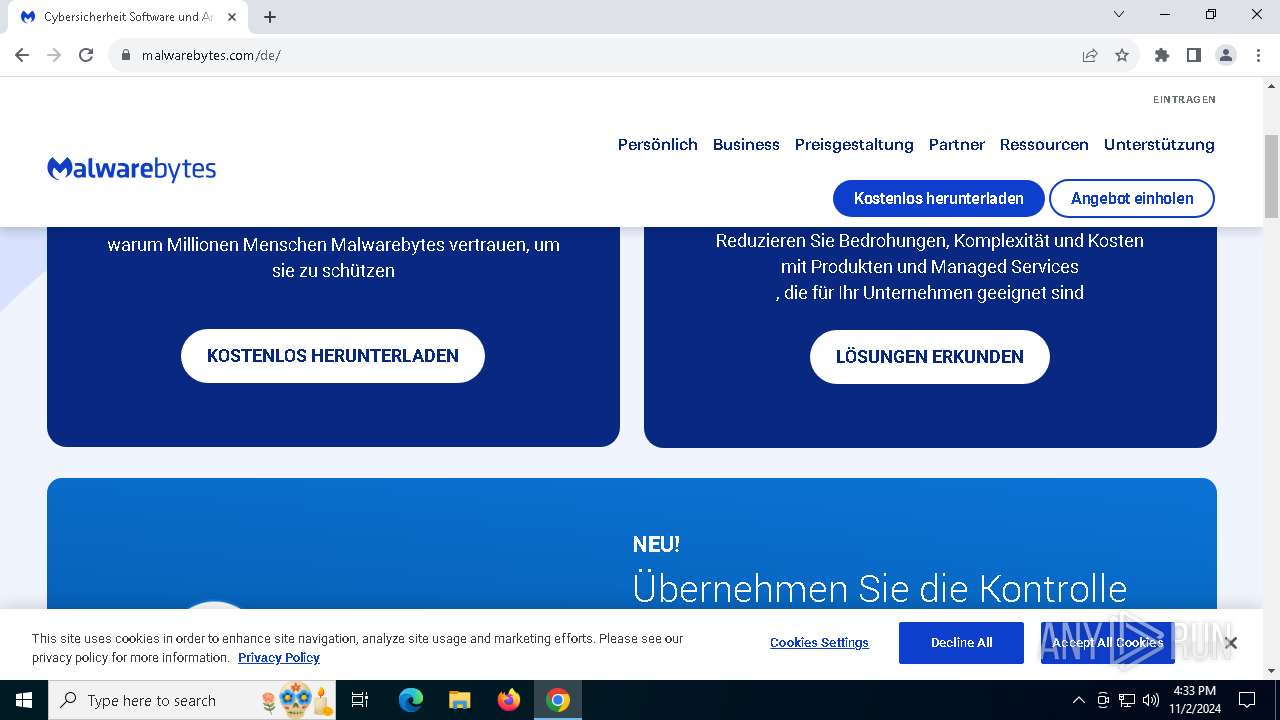The image size is (1280, 720).
Task: Toggle the side panel icon
Action: 1194,55
